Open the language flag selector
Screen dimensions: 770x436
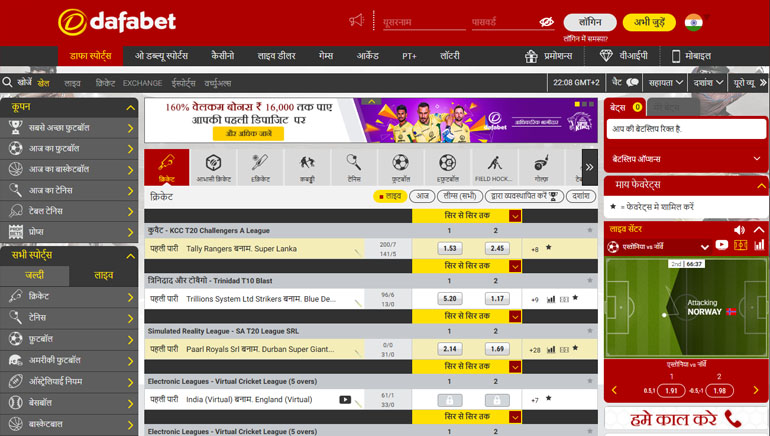[693, 22]
